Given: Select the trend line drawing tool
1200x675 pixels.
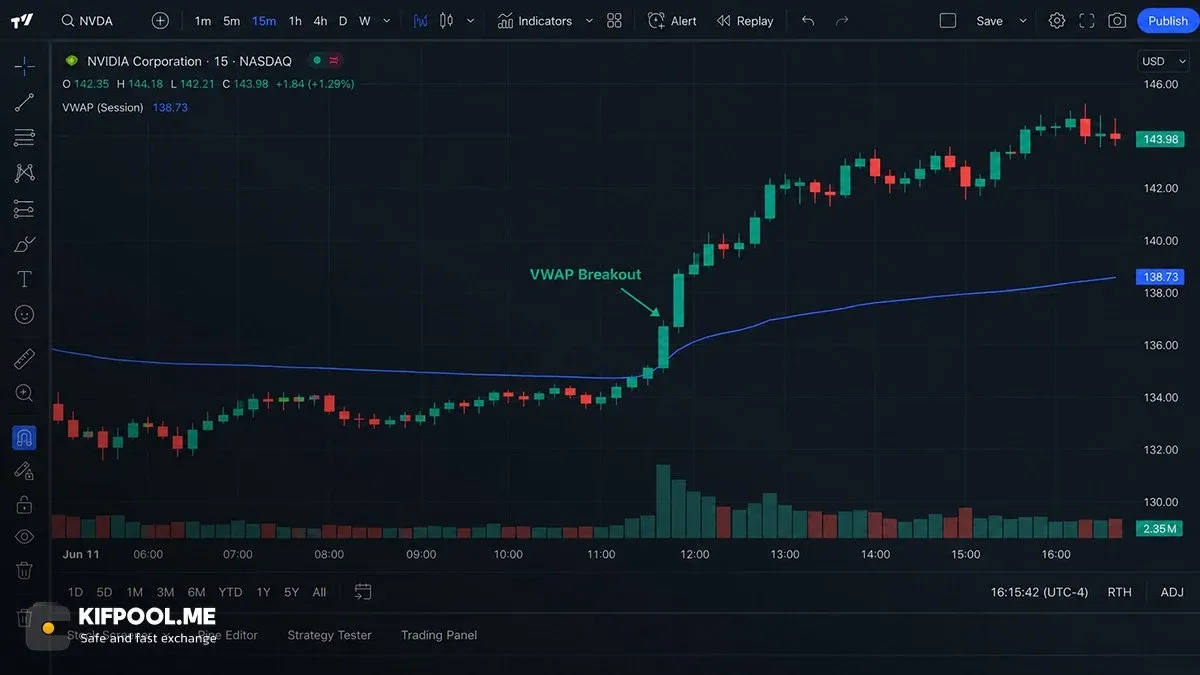Looking at the screenshot, I should coord(24,102).
